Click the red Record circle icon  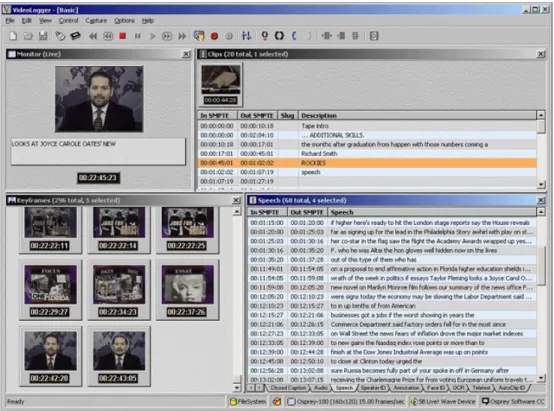214,36
